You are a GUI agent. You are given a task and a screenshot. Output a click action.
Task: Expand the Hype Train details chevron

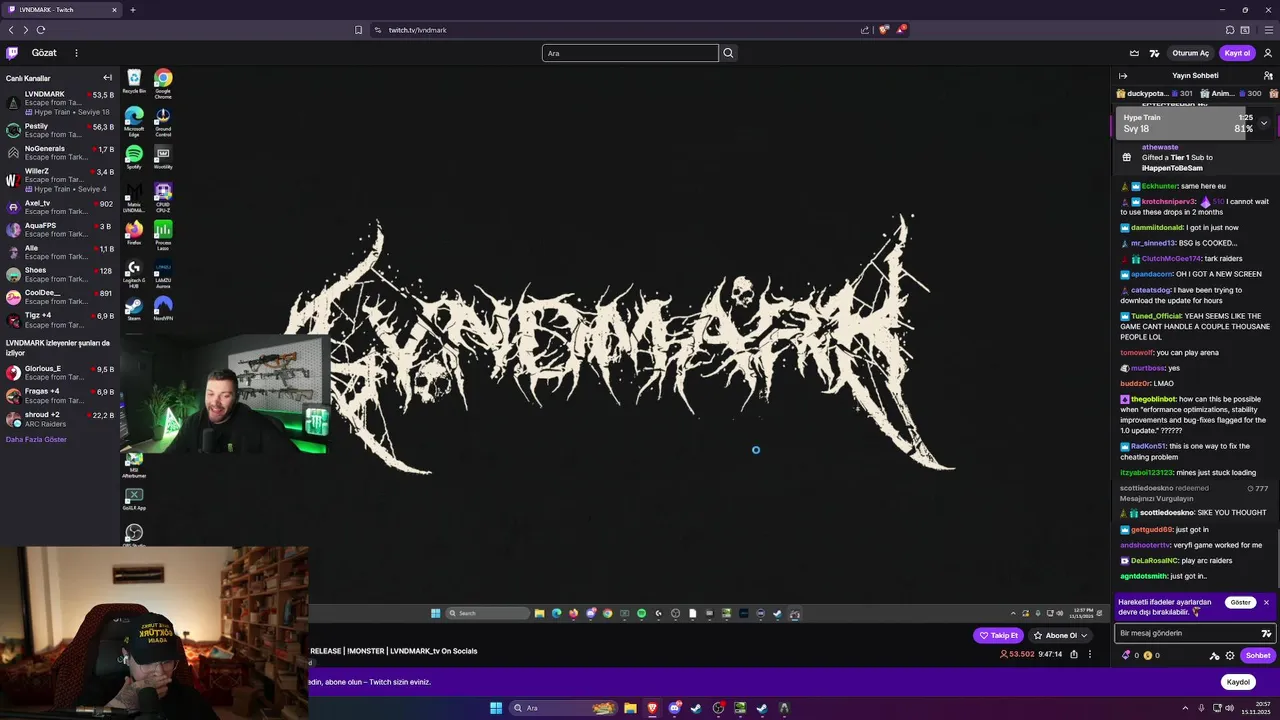tap(1264, 123)
